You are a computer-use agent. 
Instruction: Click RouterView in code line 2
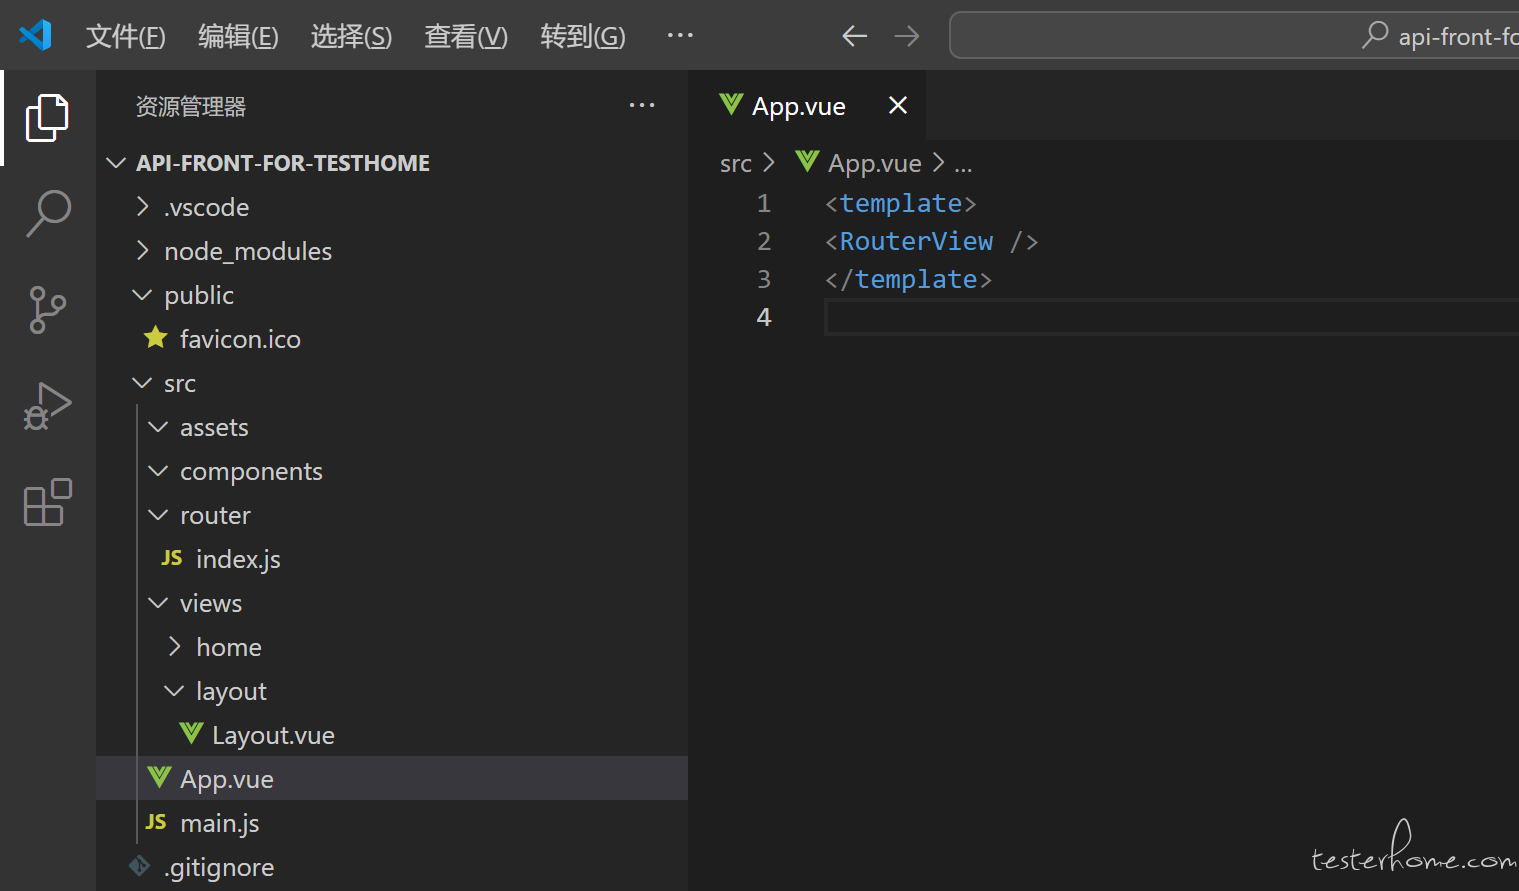916,241
